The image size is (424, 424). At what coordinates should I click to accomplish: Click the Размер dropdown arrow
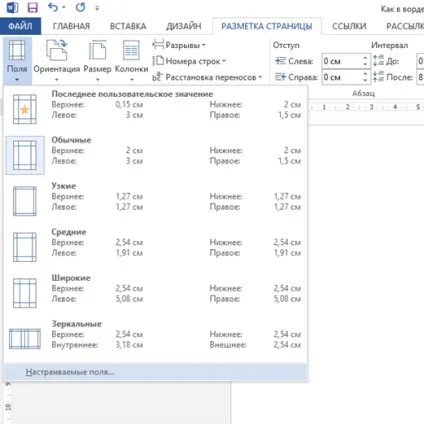click(97, 80)
